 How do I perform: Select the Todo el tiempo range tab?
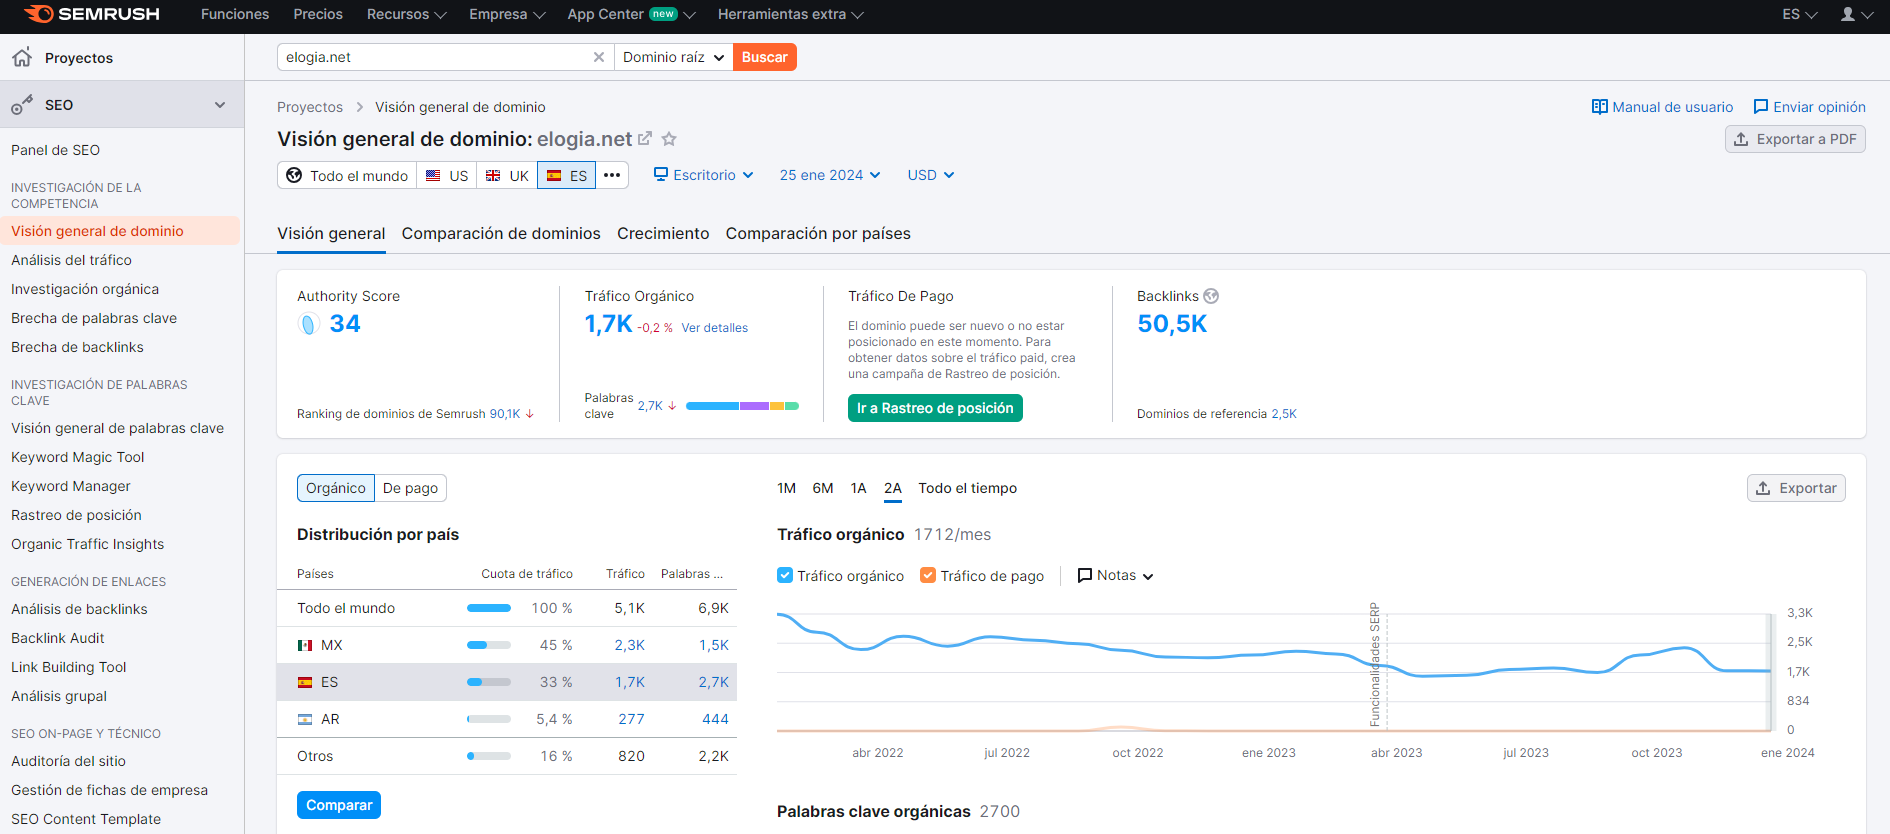coord(967,488)
